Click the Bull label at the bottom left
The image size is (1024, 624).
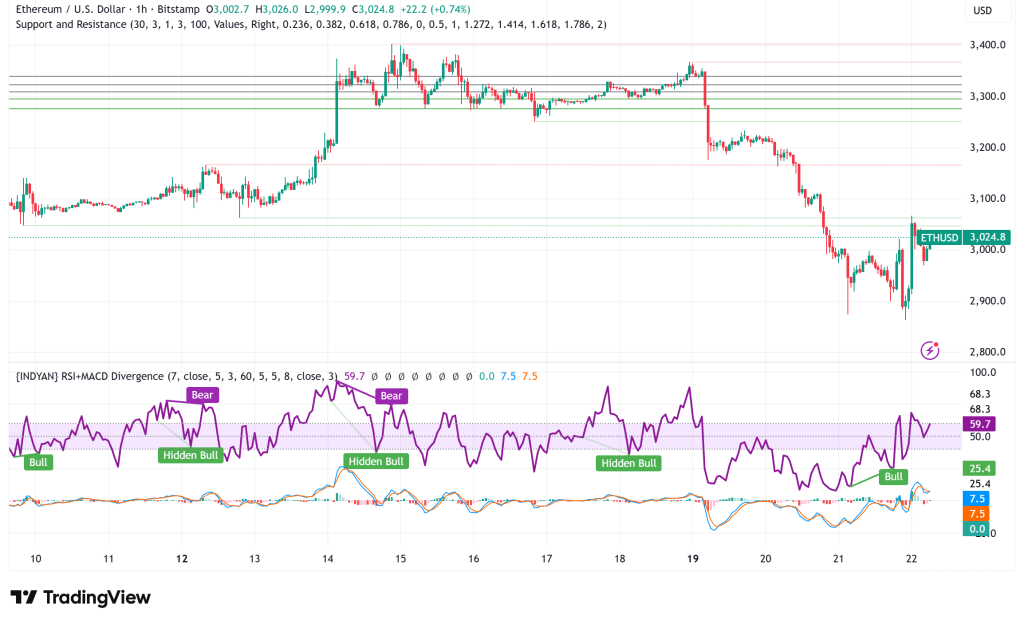click(x=38, y=462)
